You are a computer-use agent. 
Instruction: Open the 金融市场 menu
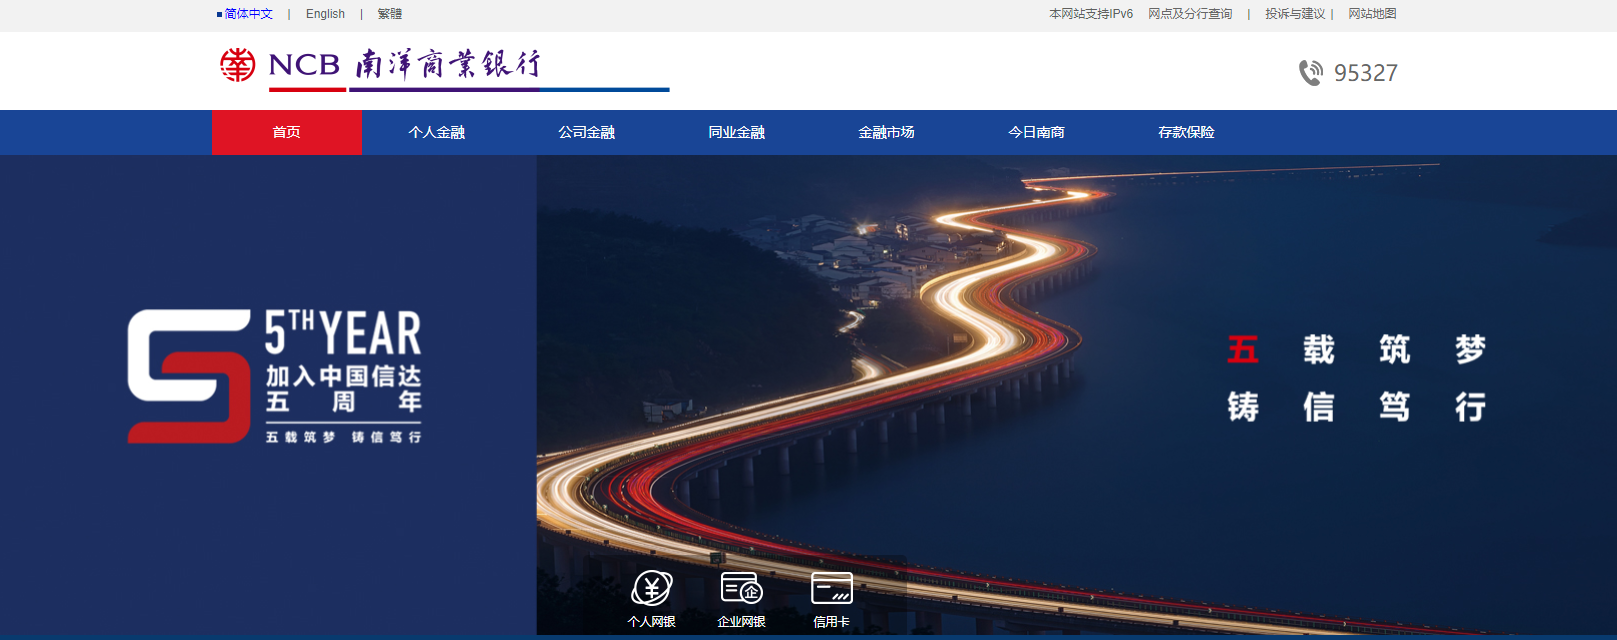pyautogui.click(x=887, y=132)
